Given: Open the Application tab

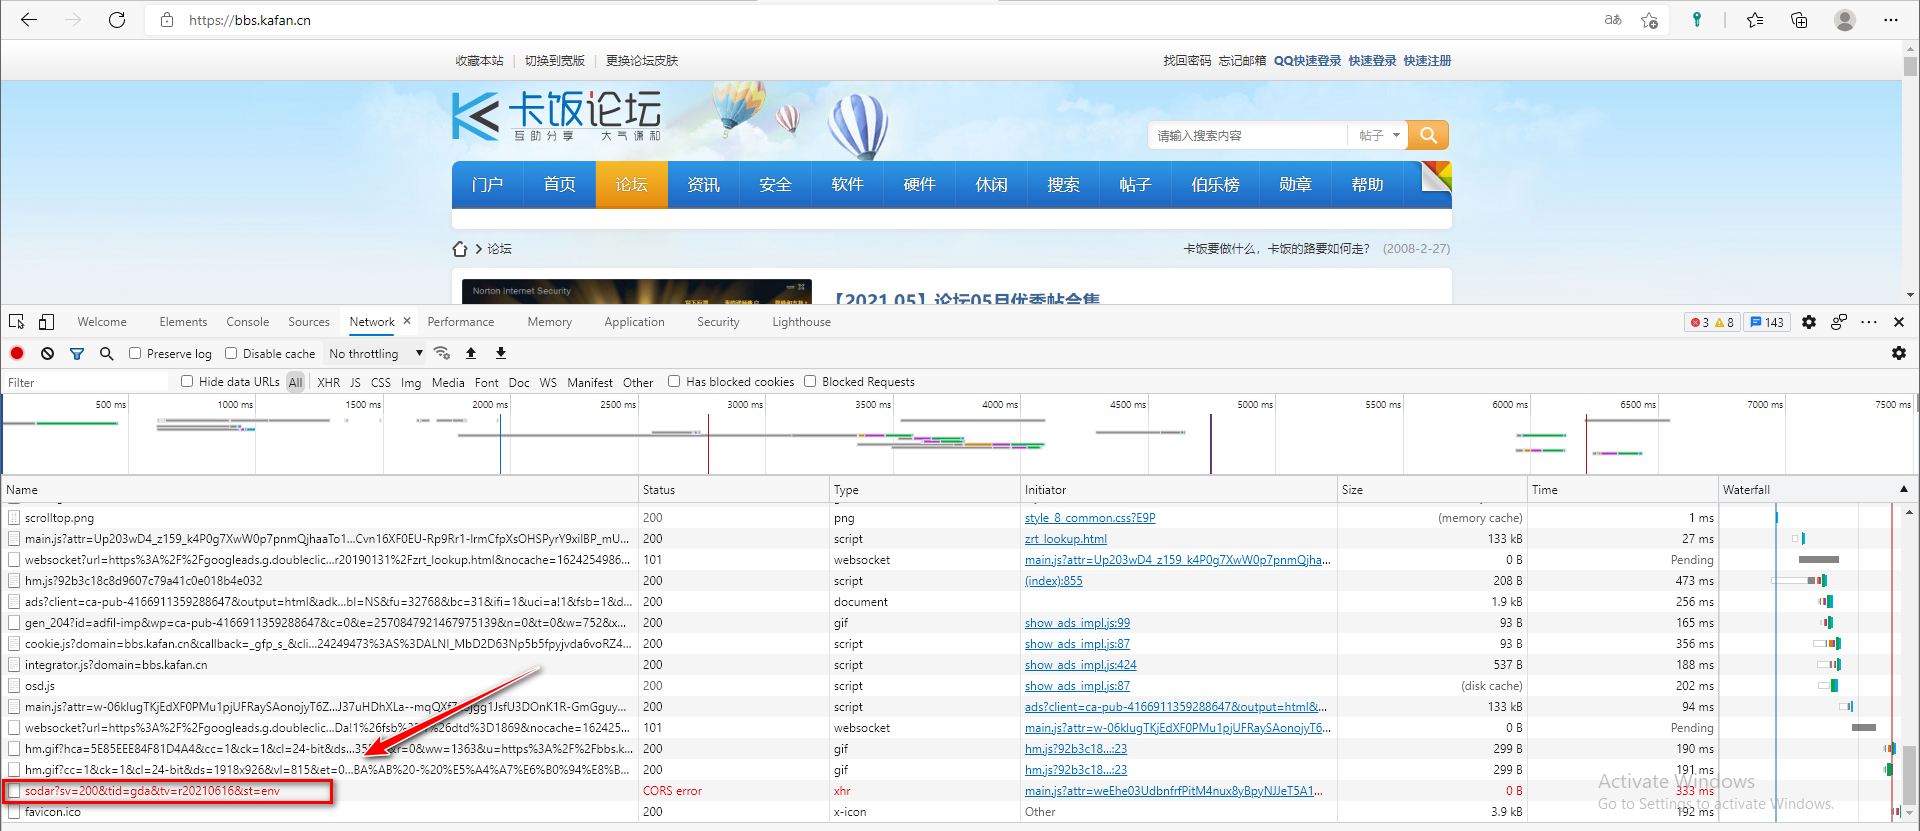Looking at the screenshot, I should click(x=634, y=322).
